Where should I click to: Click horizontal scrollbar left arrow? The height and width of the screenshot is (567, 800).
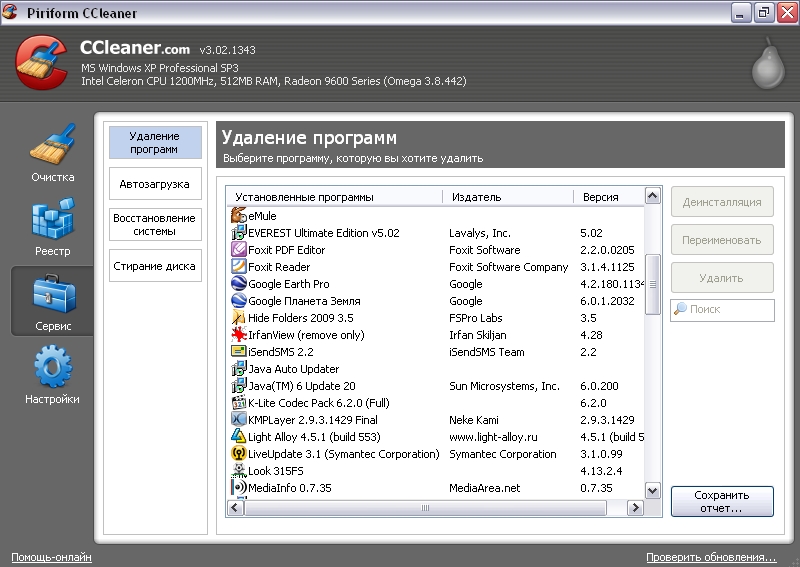pyautogui.click(x=235, y=508)
